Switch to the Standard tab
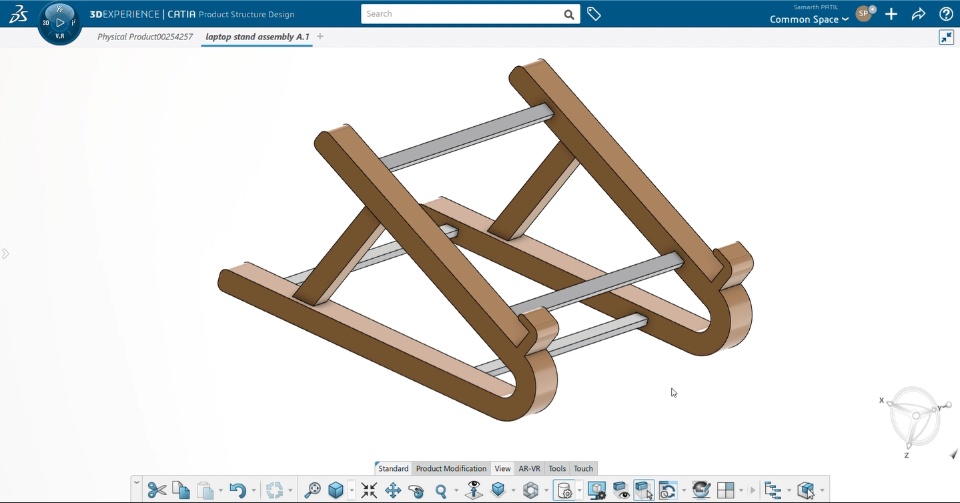The height and width of the screenshot is (503, 960). click(x=393, y=468)
